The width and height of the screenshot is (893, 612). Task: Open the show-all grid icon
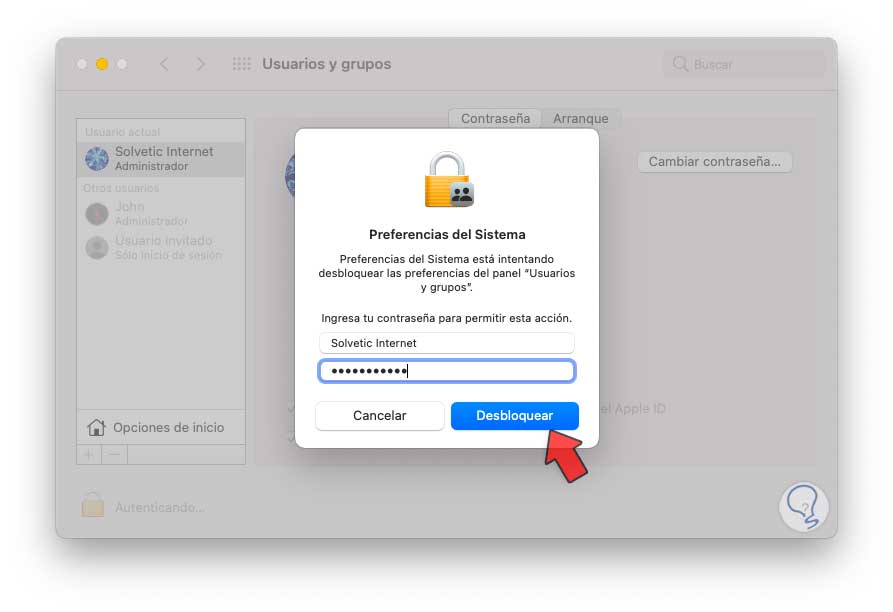click(x=241, y=64)
